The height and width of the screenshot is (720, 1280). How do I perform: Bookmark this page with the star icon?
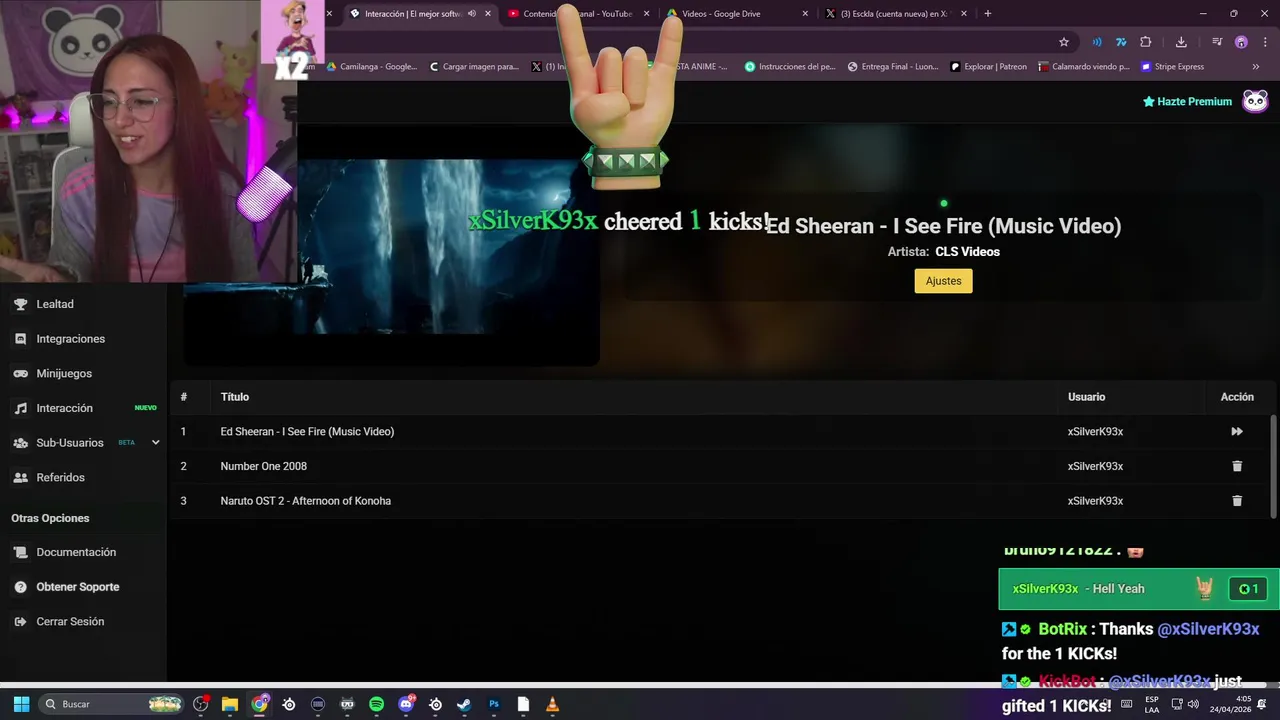[x=1064, y=42]
